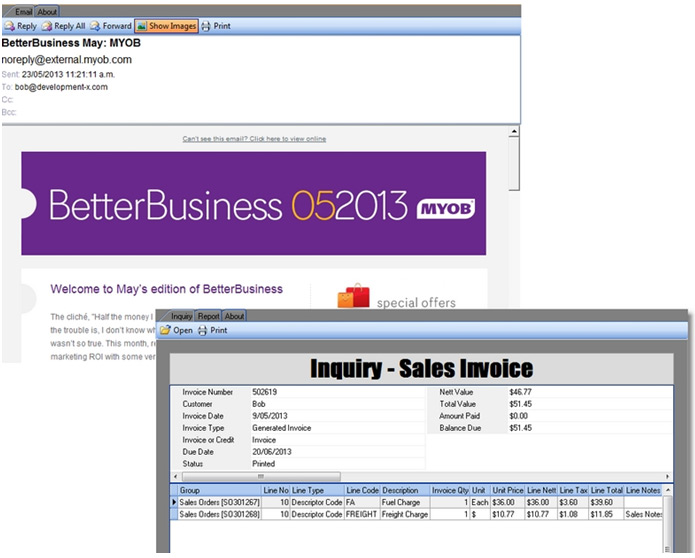Viewport: 695px width, 558px height.
Task: Click the current-row indicator arrow in grid
Action: 174,502
